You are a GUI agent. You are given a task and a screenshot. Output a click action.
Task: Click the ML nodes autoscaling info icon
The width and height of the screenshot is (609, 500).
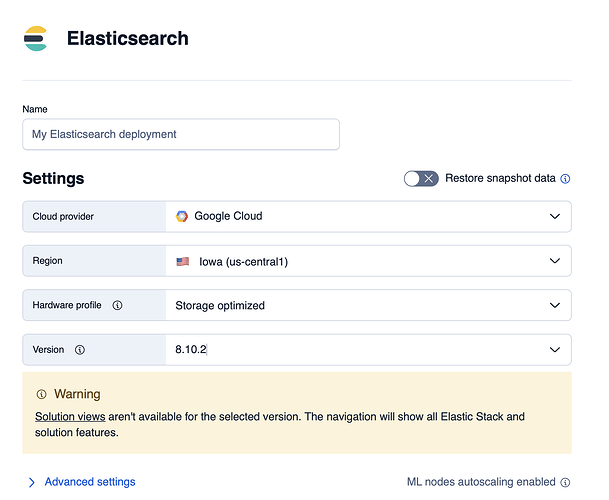point(565,482)
